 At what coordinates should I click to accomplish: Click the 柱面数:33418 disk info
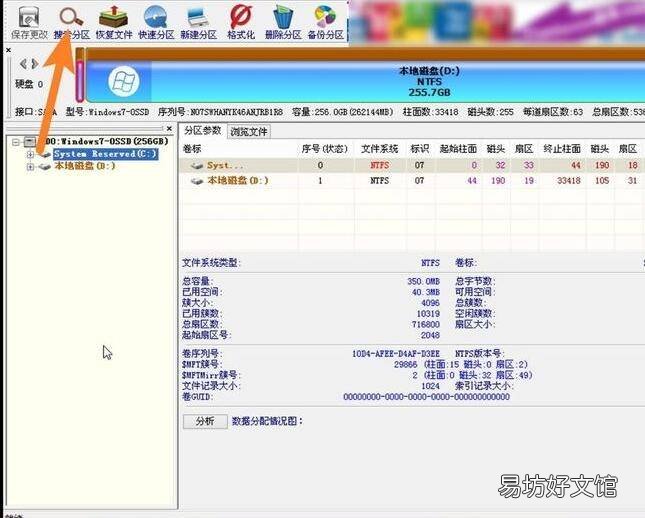click(430, 111)
